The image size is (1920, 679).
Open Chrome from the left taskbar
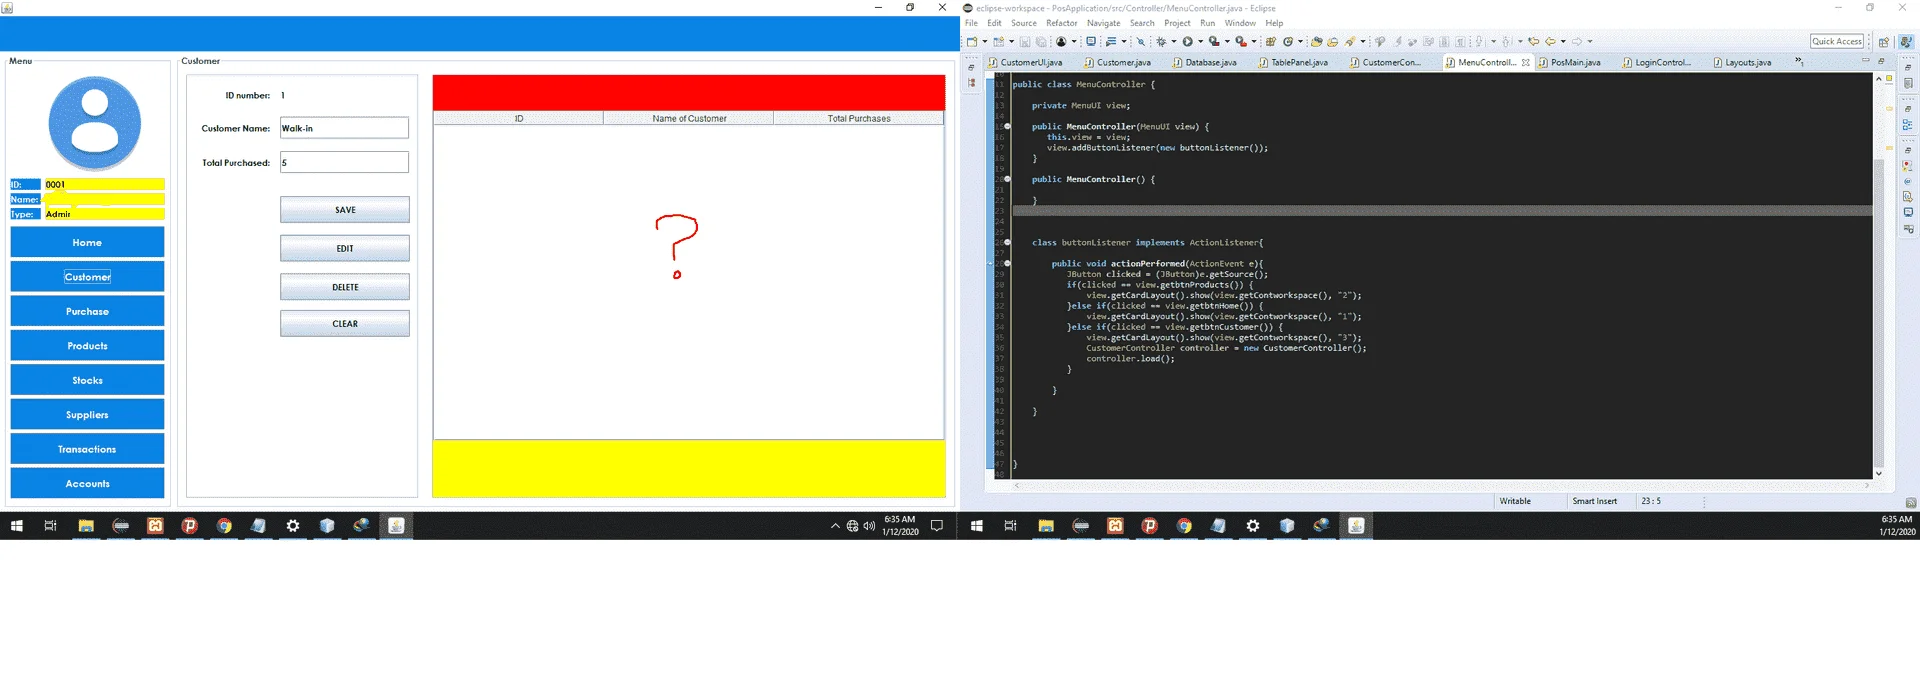pyautogui.click(x=224, y=526)
